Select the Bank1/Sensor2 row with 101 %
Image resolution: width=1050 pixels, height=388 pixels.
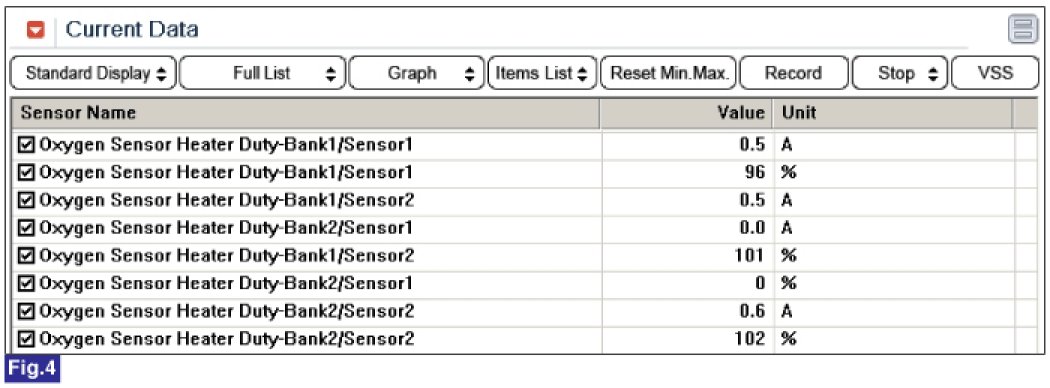point(514,256)
